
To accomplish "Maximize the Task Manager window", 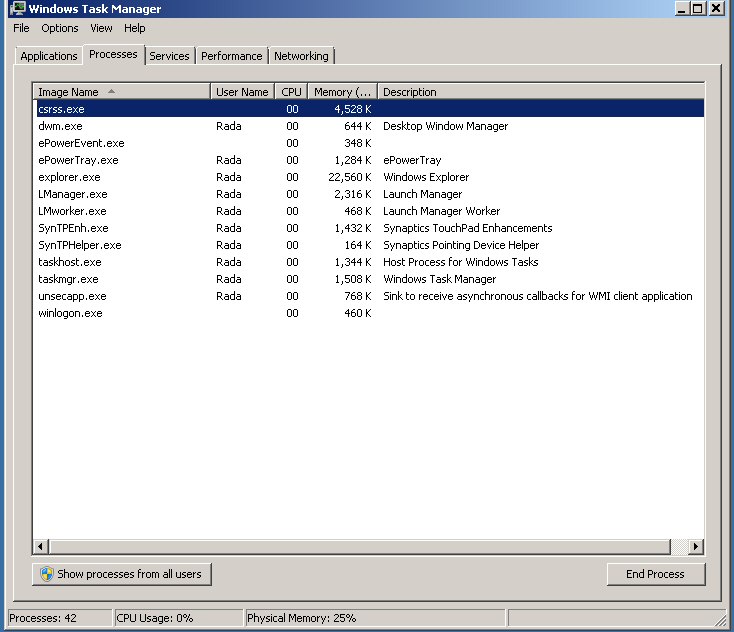I will (x=698, y=8).
